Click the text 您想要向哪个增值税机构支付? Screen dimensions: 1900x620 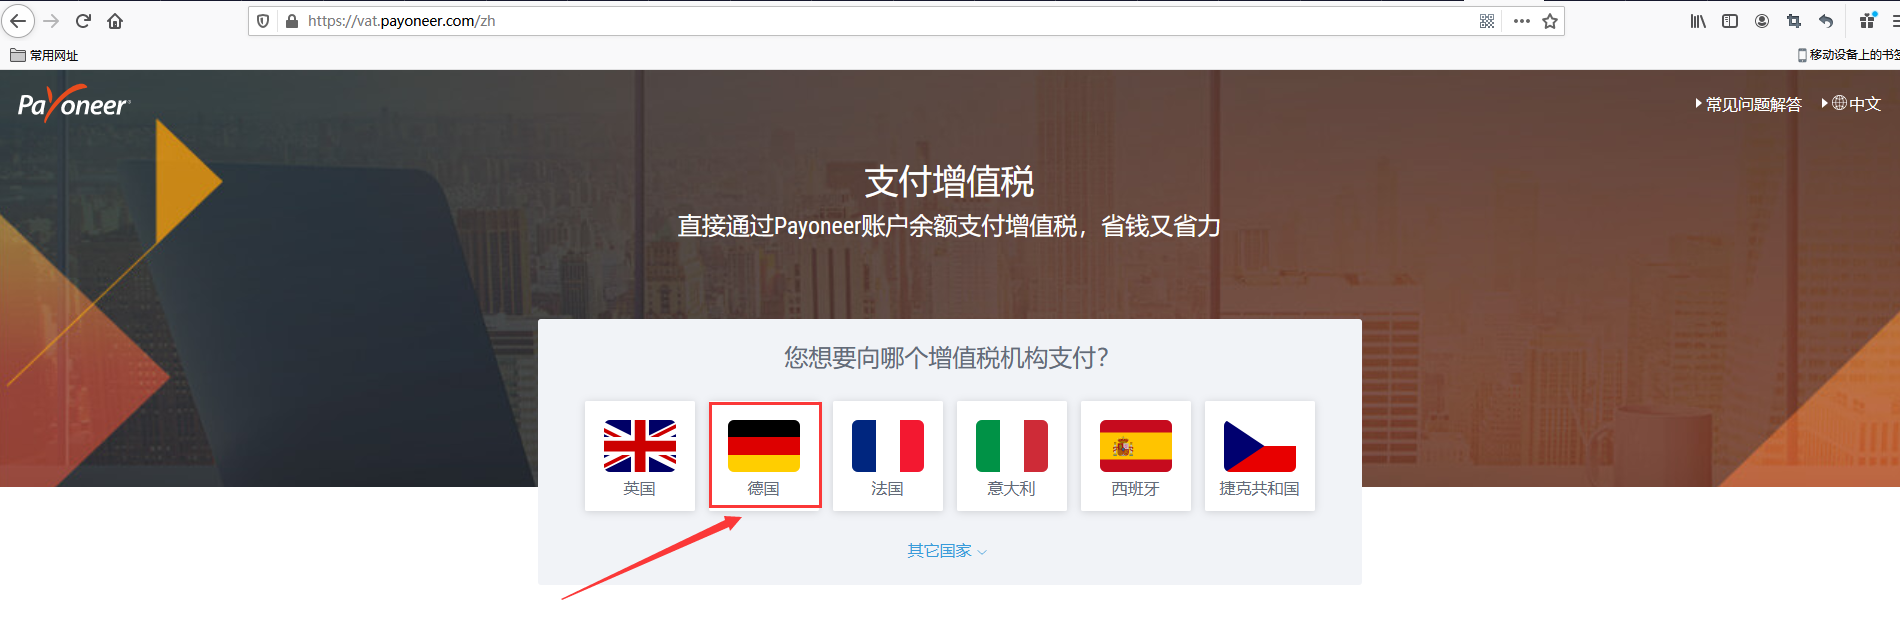pyautogui.click(x=946, y=358)
